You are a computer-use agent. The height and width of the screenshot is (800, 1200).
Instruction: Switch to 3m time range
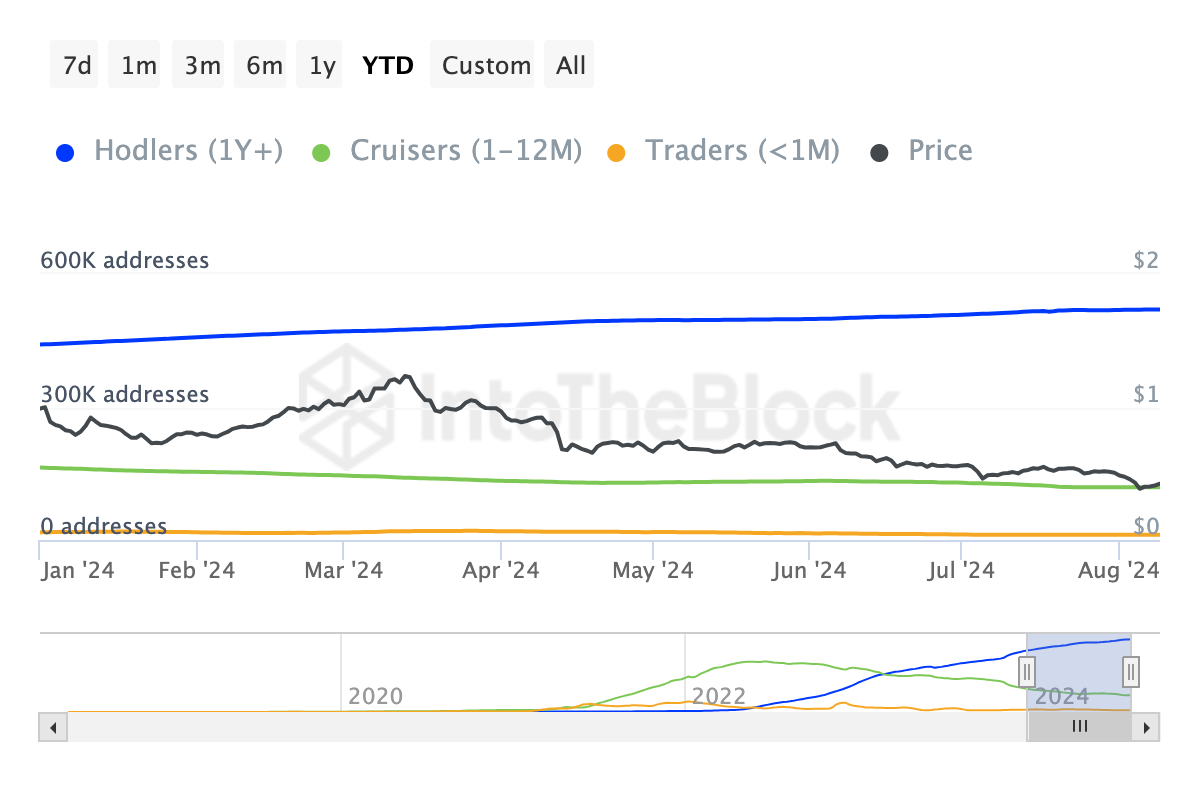[202, 66]
